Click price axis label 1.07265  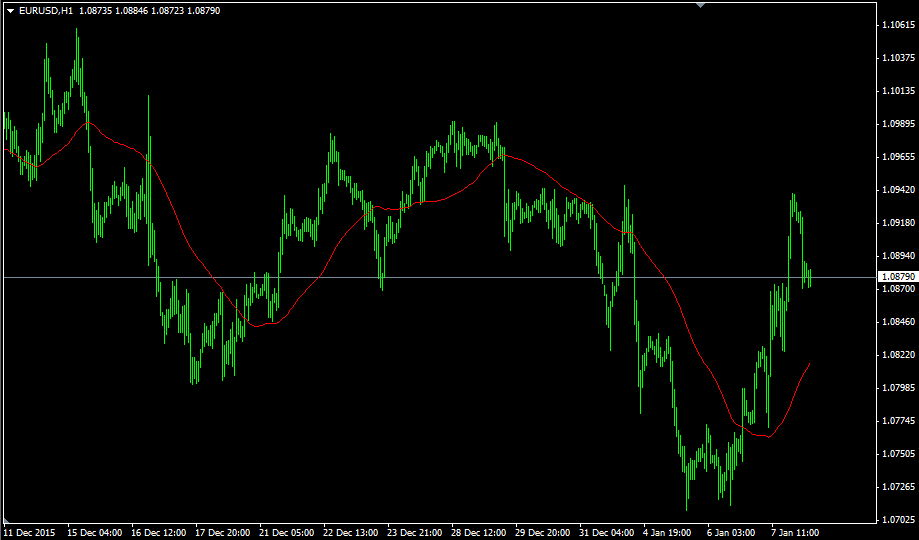point(898,487)
